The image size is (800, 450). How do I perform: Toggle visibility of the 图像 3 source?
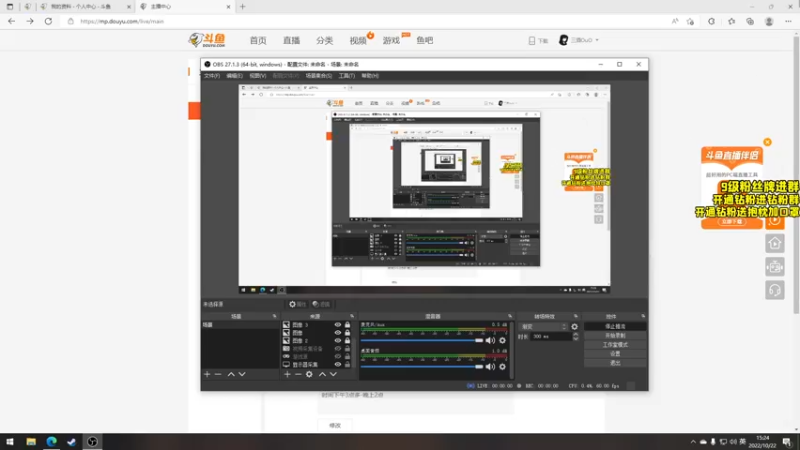tap(338, 324)
